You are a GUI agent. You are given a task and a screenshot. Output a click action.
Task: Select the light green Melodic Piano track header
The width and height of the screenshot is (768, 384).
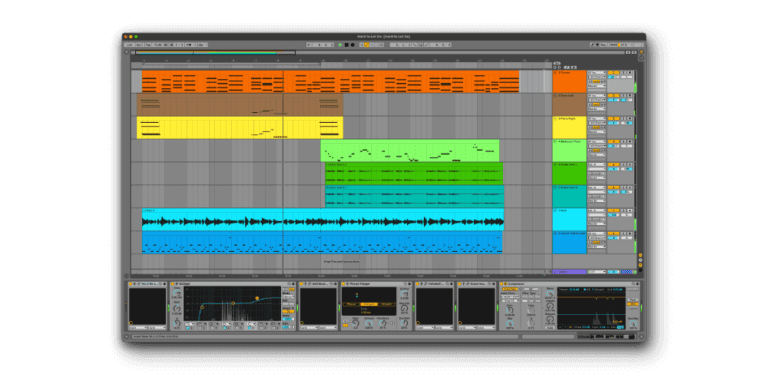pos(569,150)
